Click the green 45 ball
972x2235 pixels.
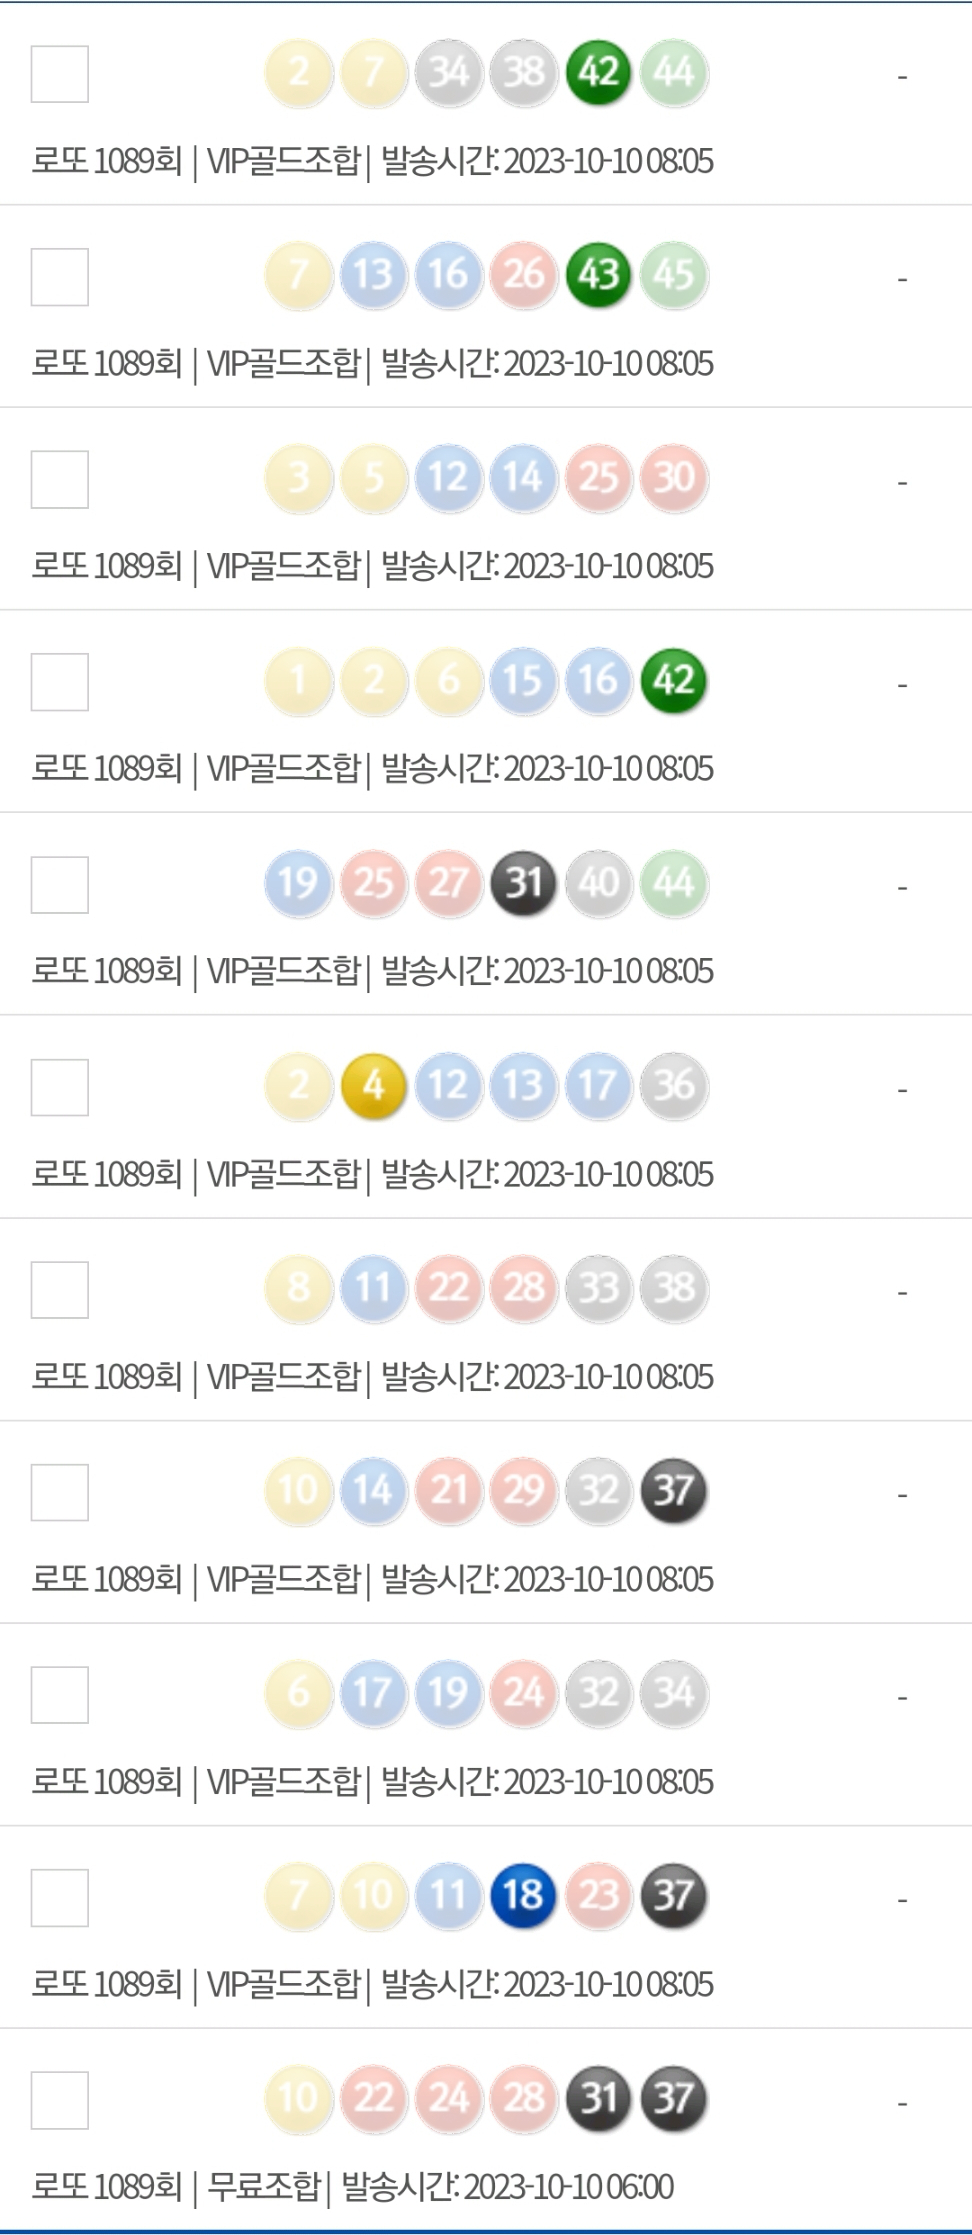click(x=674, y=275)
